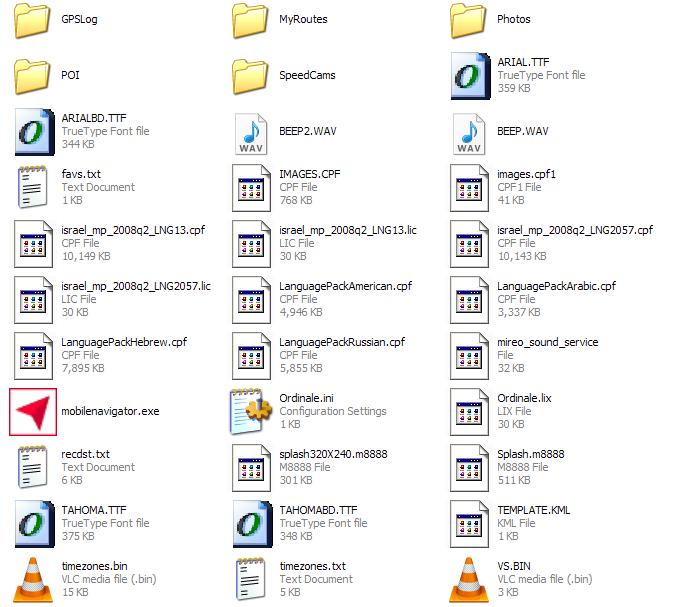
Task: Select the BEEP2.WAV audio file icon
Action: click(x=251, y=132)
